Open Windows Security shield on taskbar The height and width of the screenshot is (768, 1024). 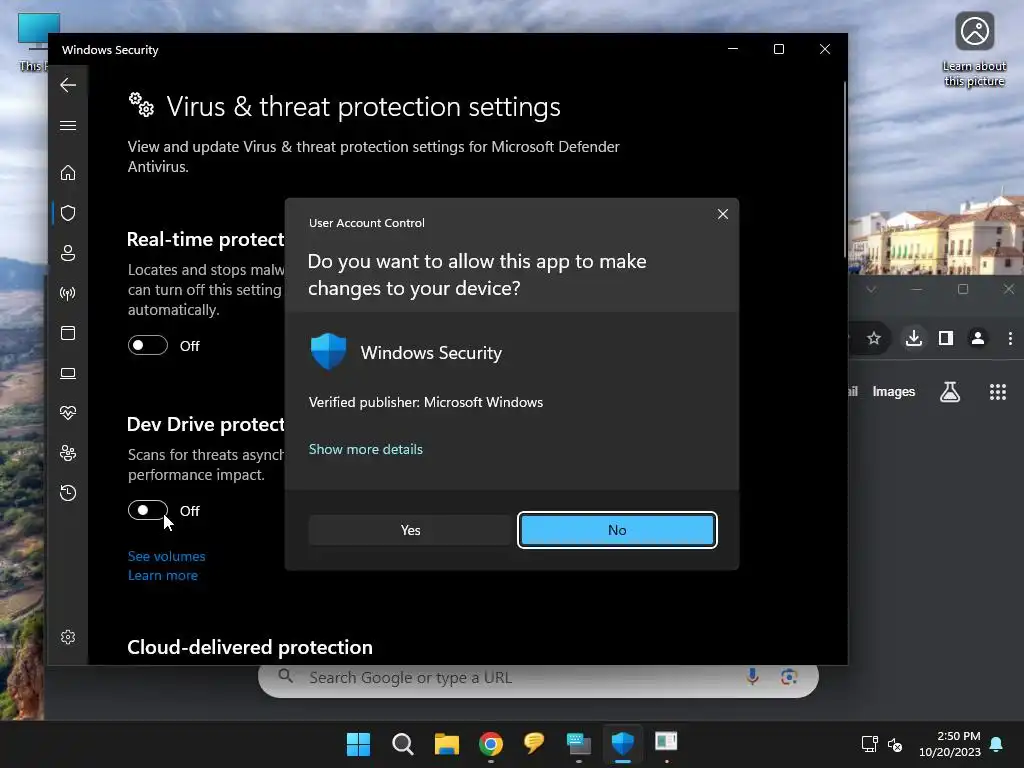tap(622, 743)
